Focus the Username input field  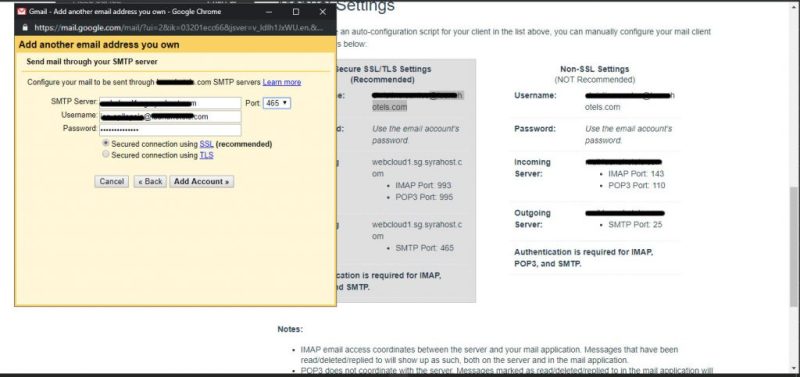coord(170,116)
